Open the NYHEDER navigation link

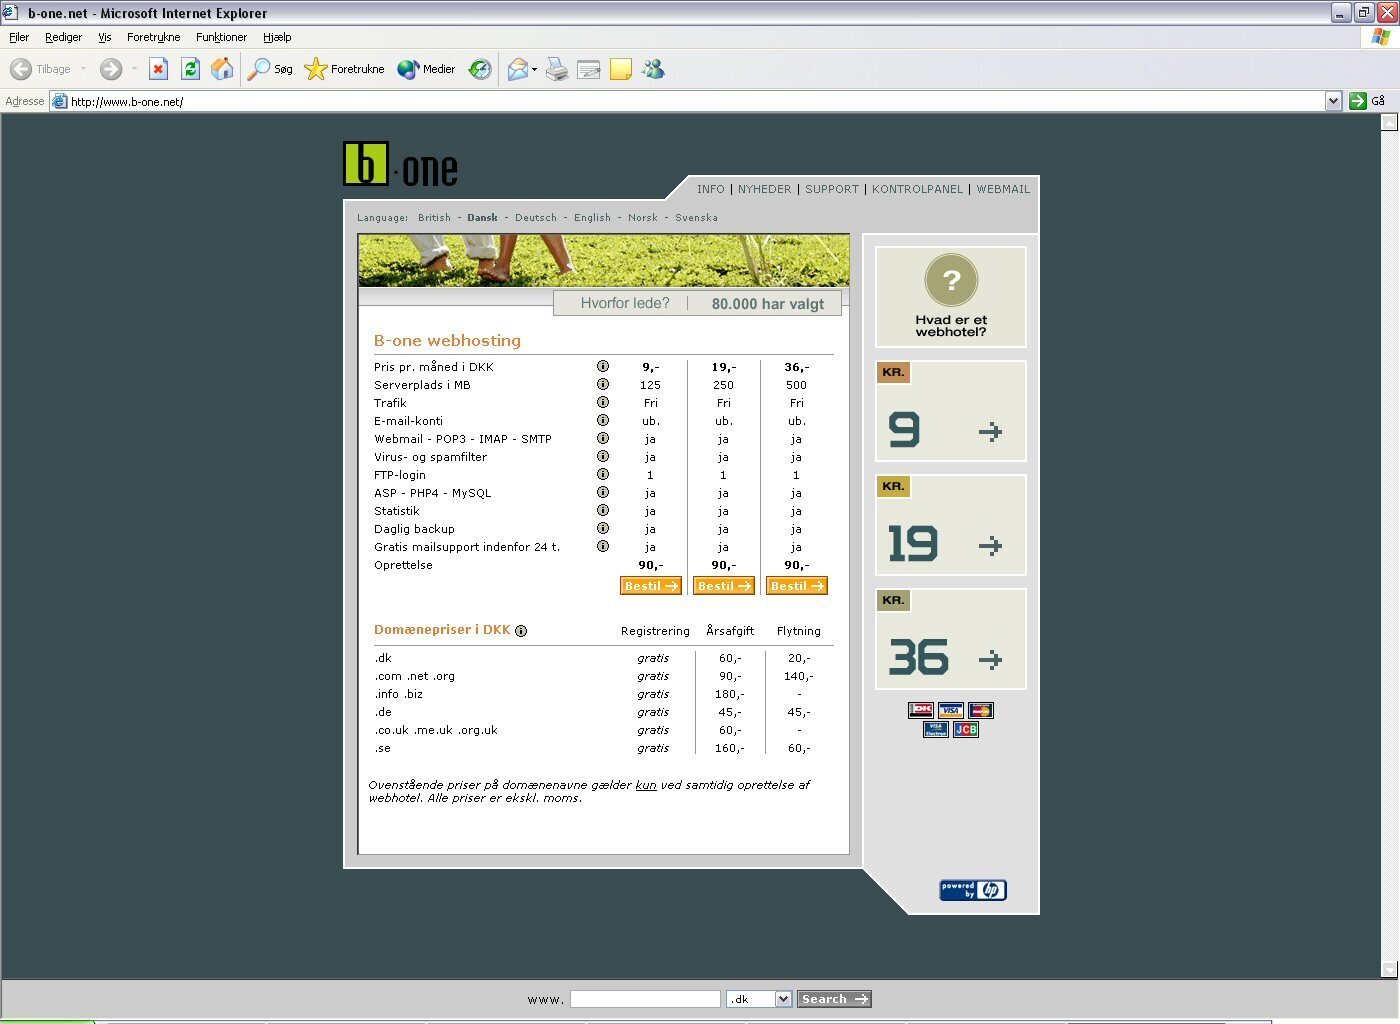tap(764, 189)
